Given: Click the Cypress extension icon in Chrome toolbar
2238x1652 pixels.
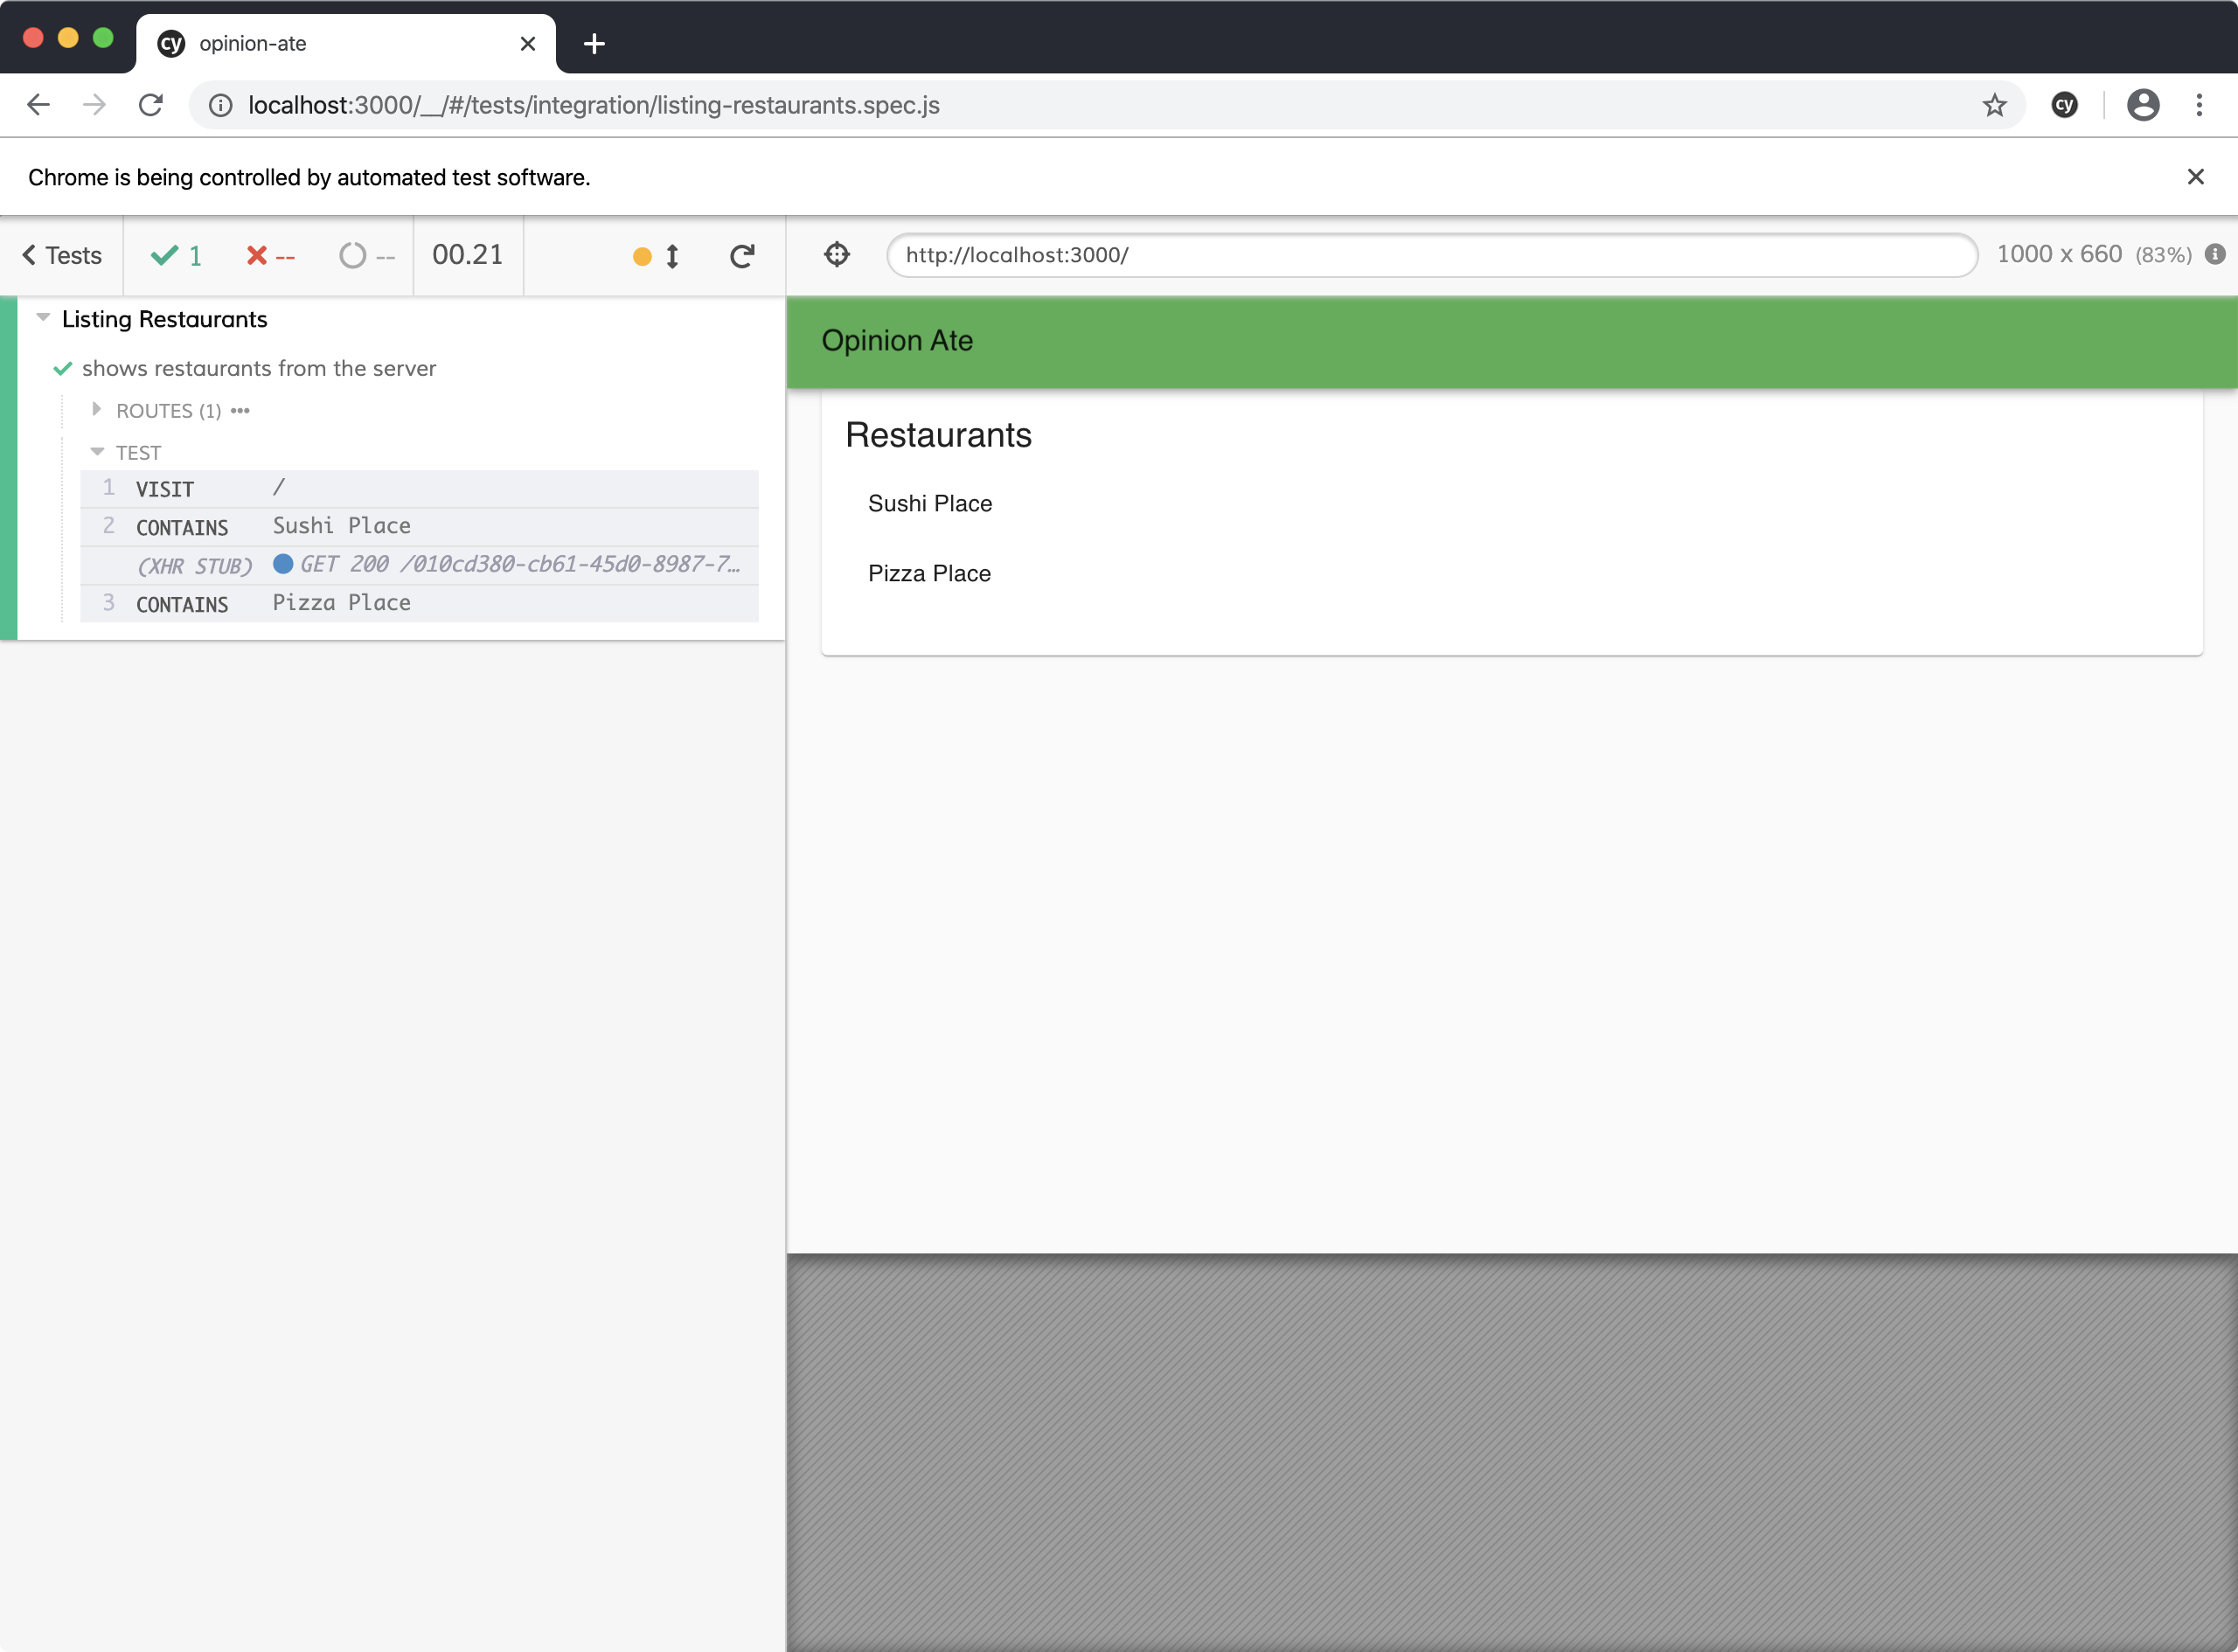Looking at the screenshot, I should pos(2064,104).
